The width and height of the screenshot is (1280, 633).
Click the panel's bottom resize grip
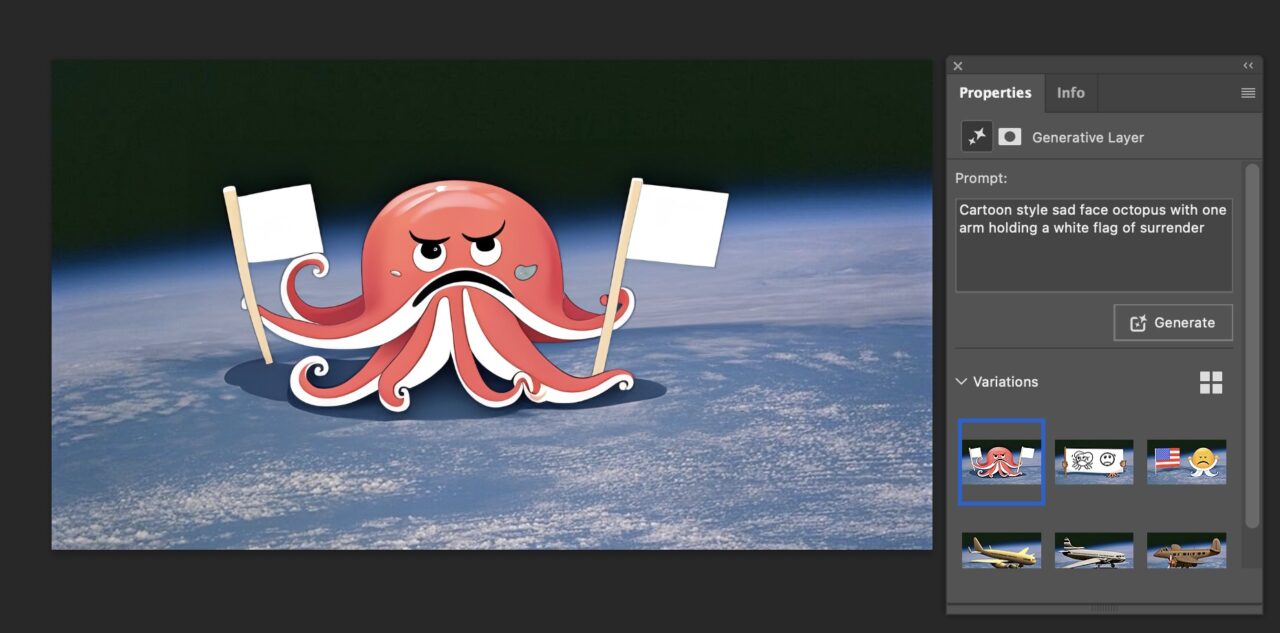(x=1104, y=608)
